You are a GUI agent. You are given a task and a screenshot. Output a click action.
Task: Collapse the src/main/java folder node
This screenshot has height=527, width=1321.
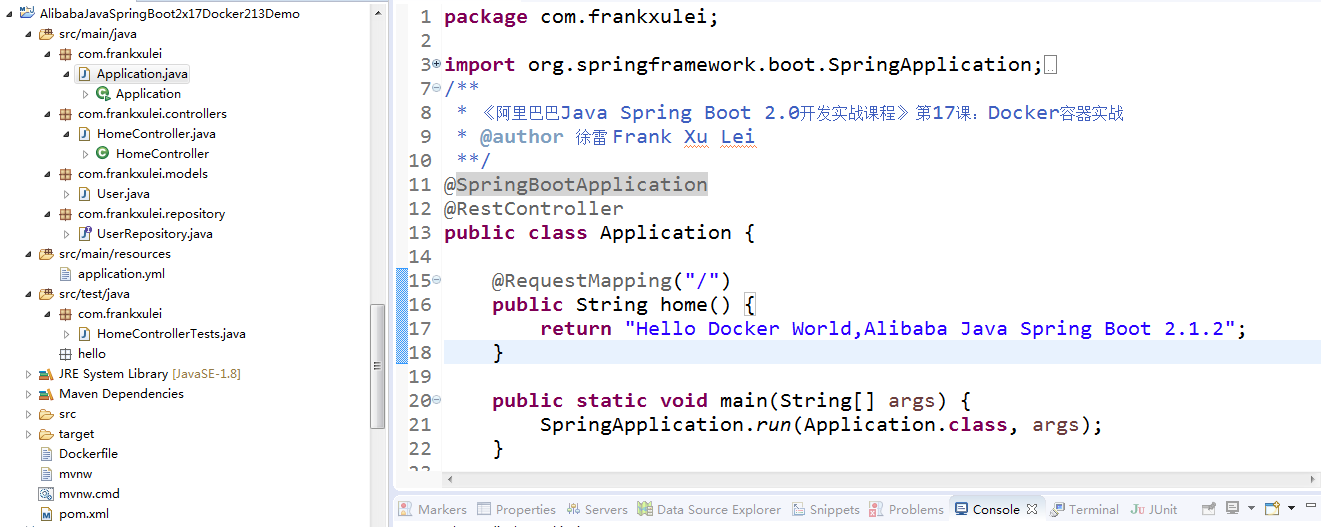[x=29, y=33]
